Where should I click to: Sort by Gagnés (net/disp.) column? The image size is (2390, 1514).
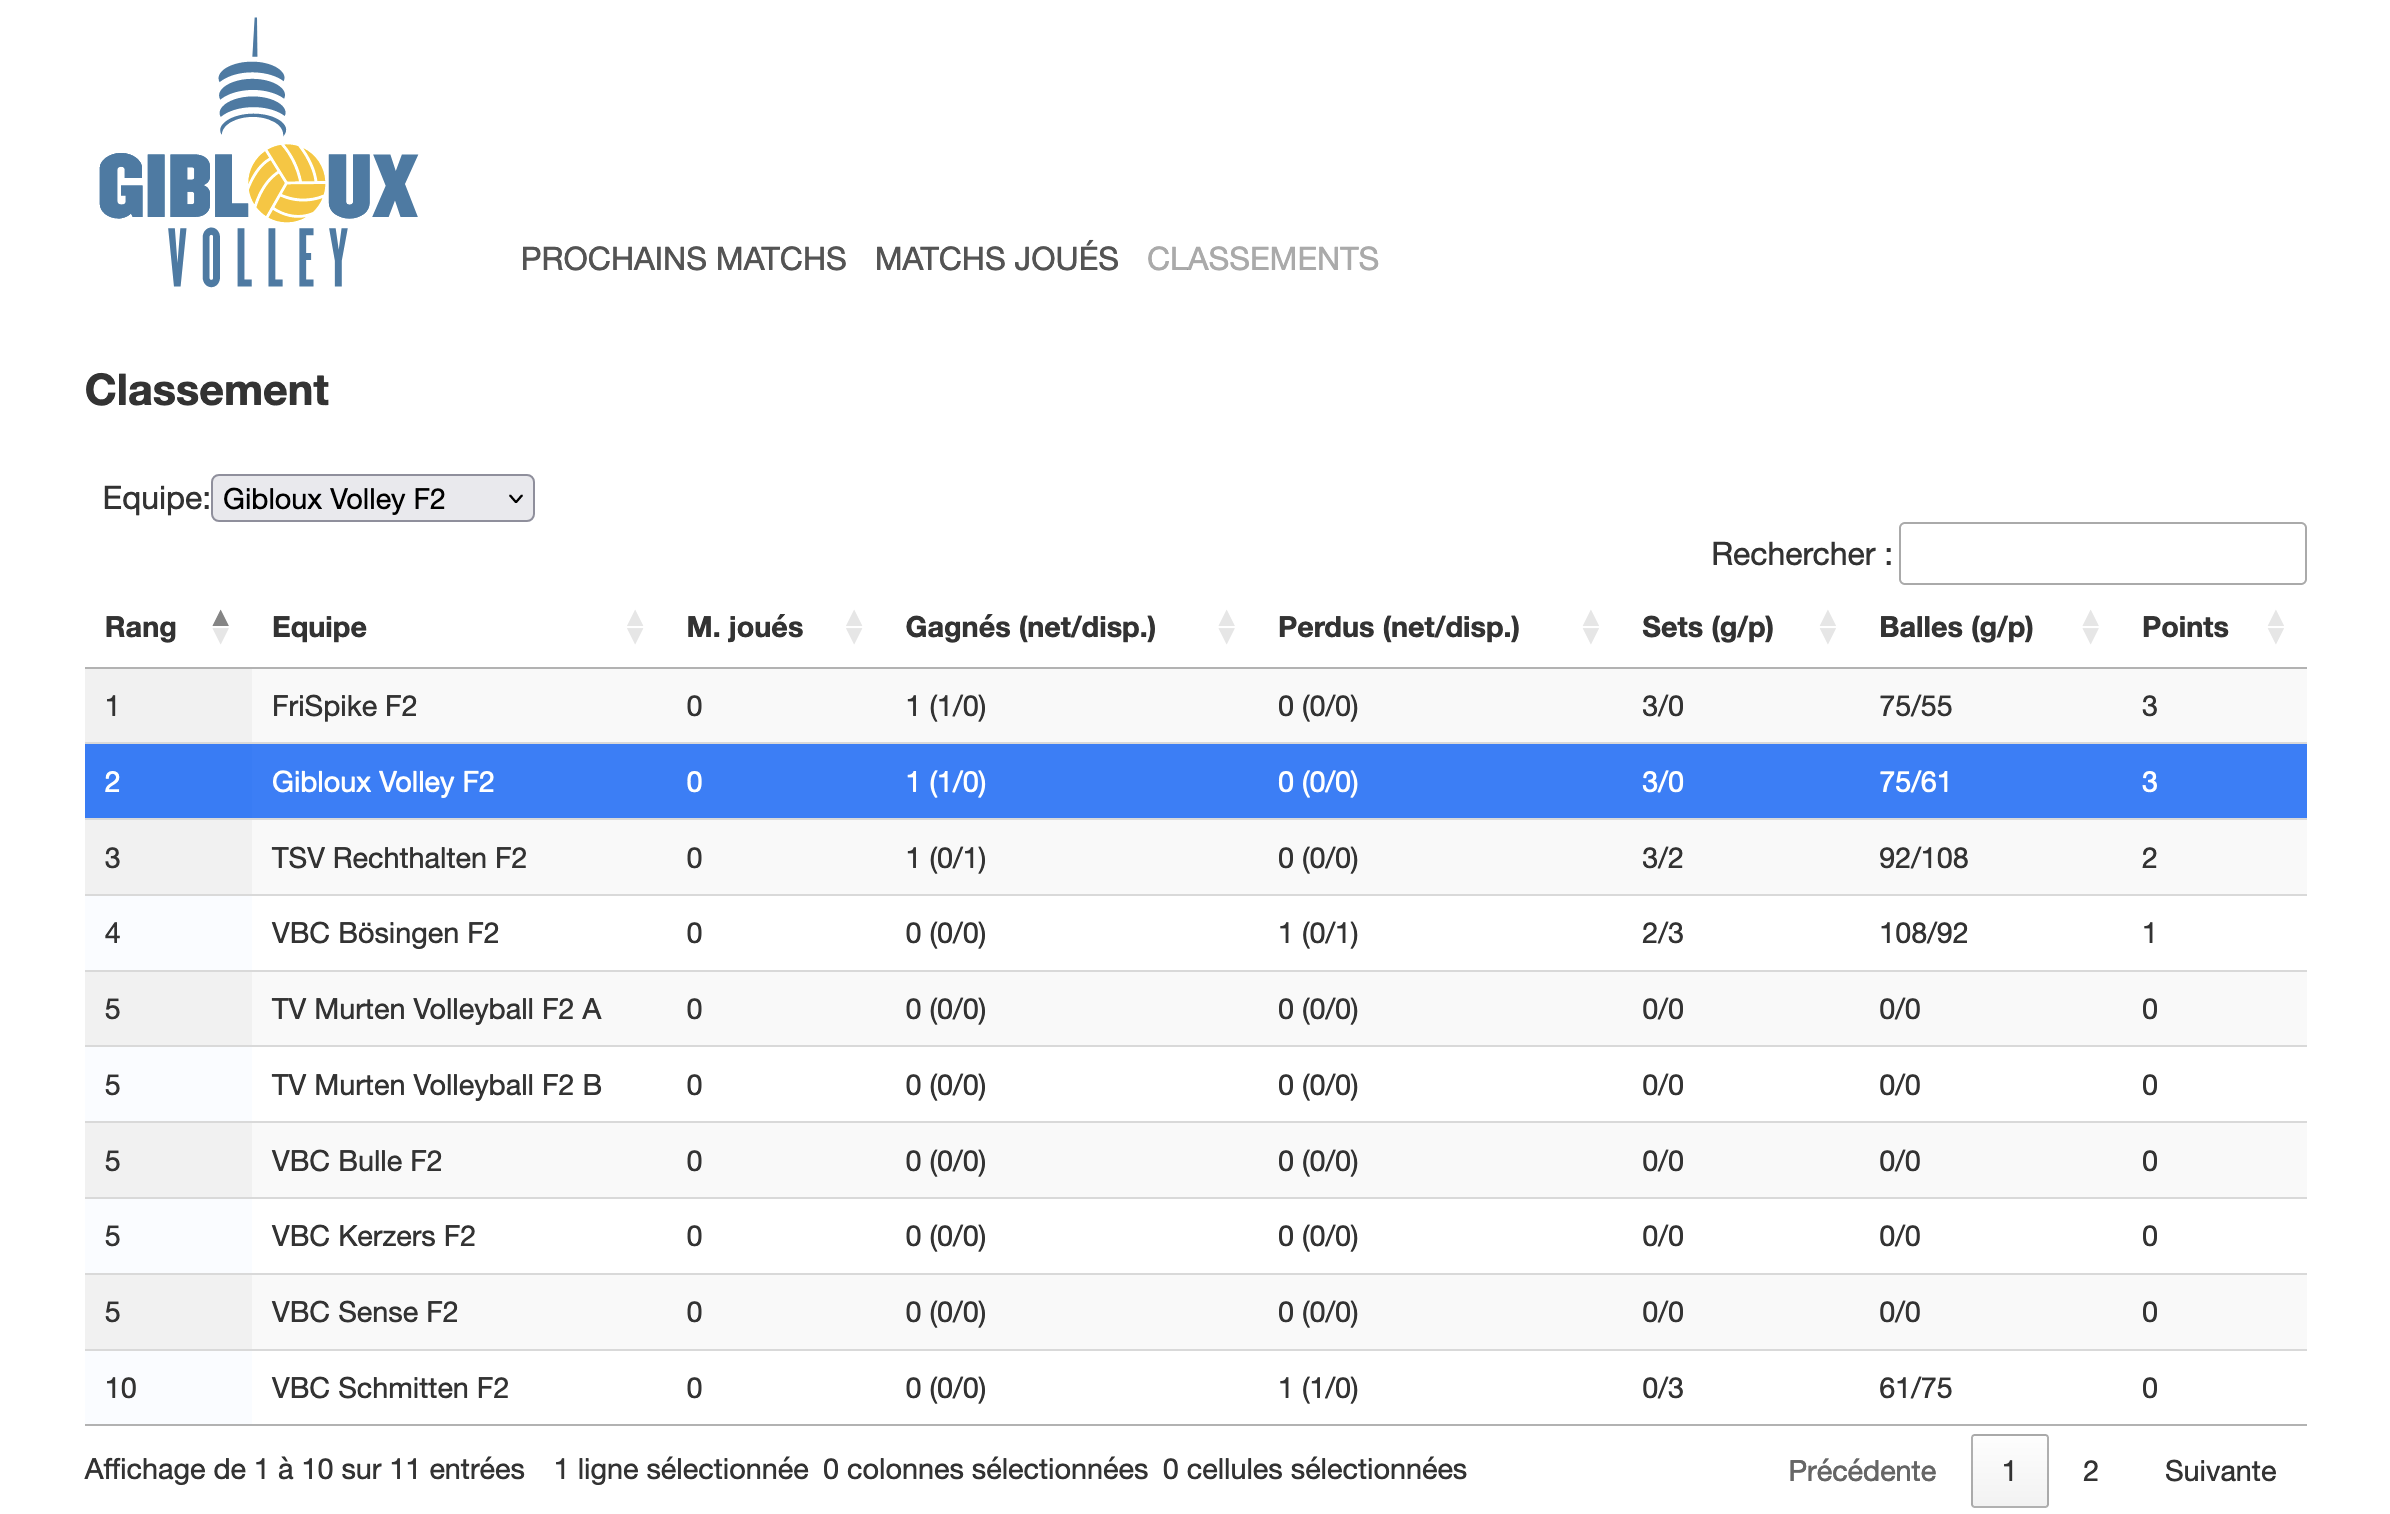[1071, 627]
